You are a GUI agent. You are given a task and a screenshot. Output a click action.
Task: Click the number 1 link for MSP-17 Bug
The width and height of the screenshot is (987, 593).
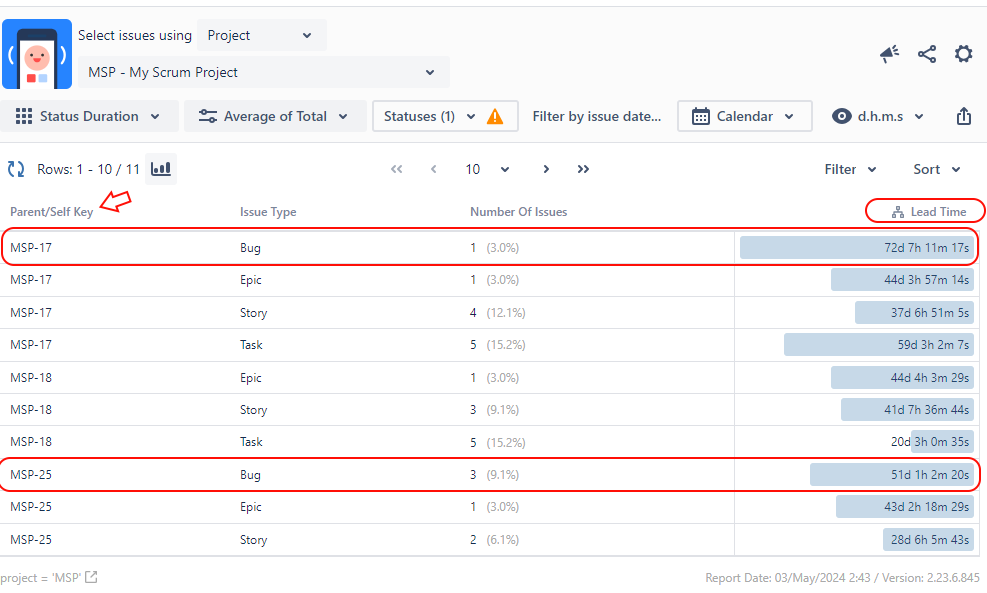coord(472,247)
